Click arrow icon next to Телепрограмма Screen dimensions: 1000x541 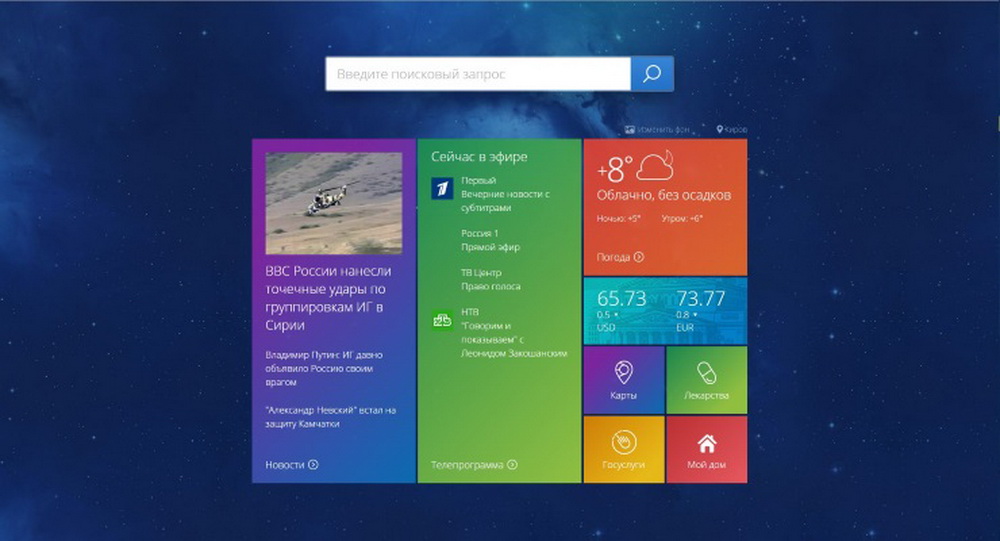pos(512,465)
